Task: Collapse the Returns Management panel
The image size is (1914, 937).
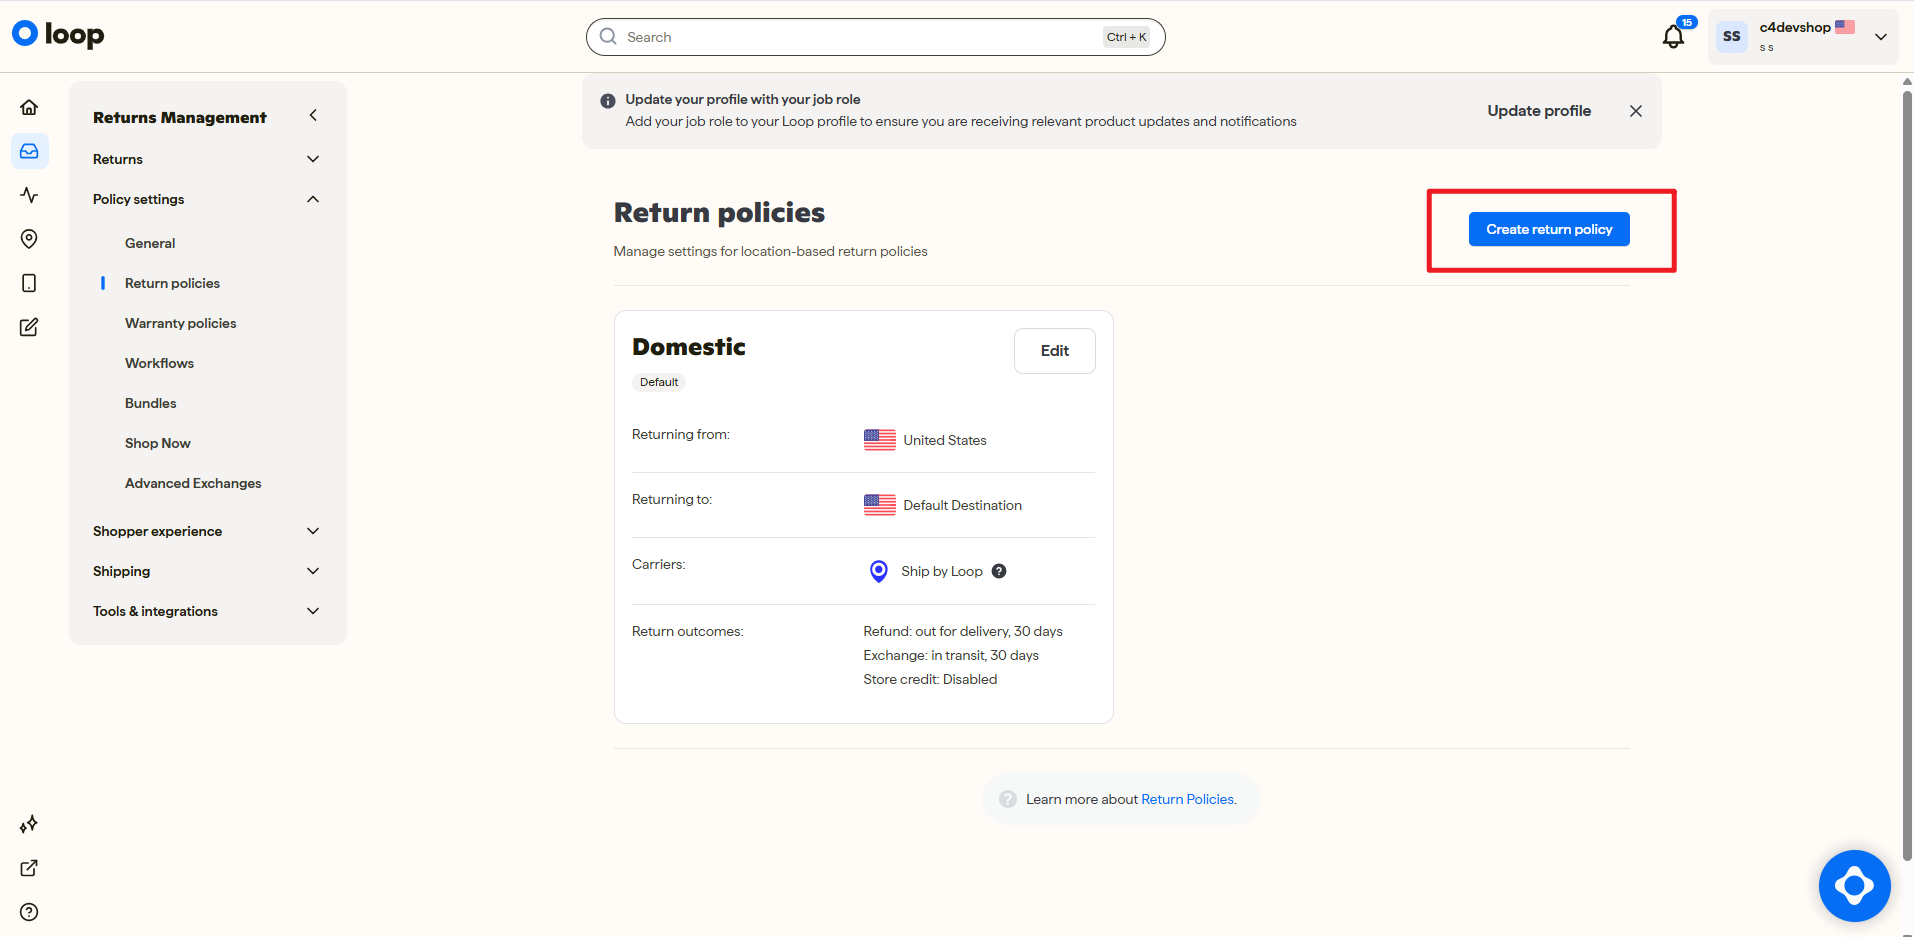Action: pos(313,116)
